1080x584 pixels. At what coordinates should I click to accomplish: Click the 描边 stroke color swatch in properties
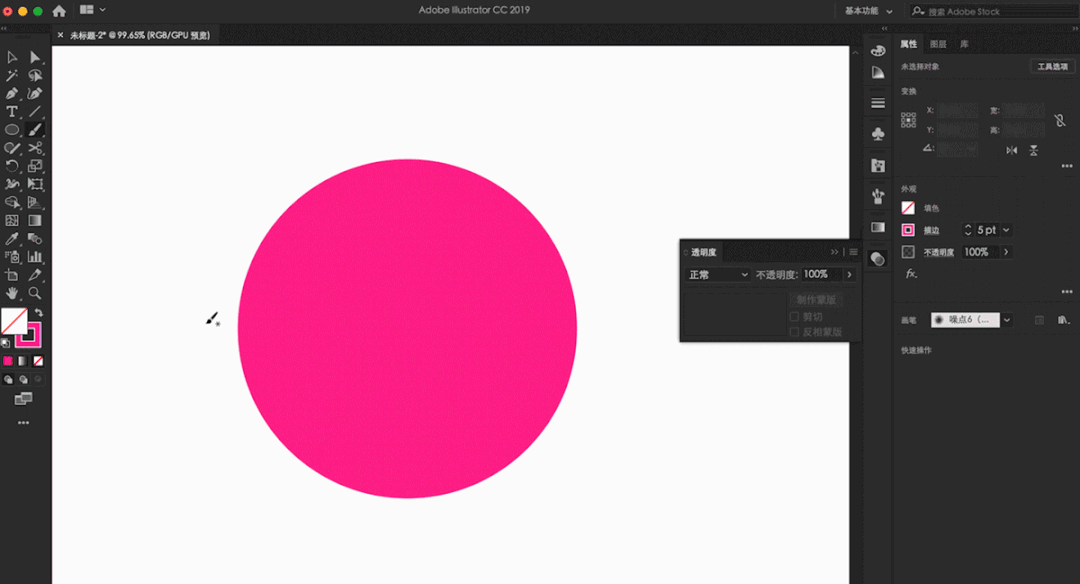point(908,230)
